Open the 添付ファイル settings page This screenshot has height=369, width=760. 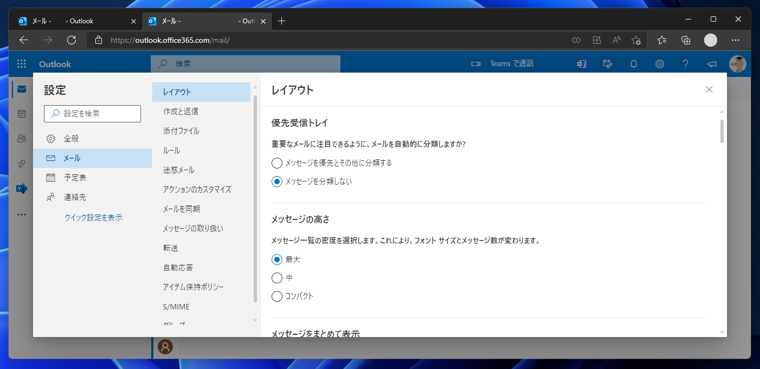pos(201,131)
